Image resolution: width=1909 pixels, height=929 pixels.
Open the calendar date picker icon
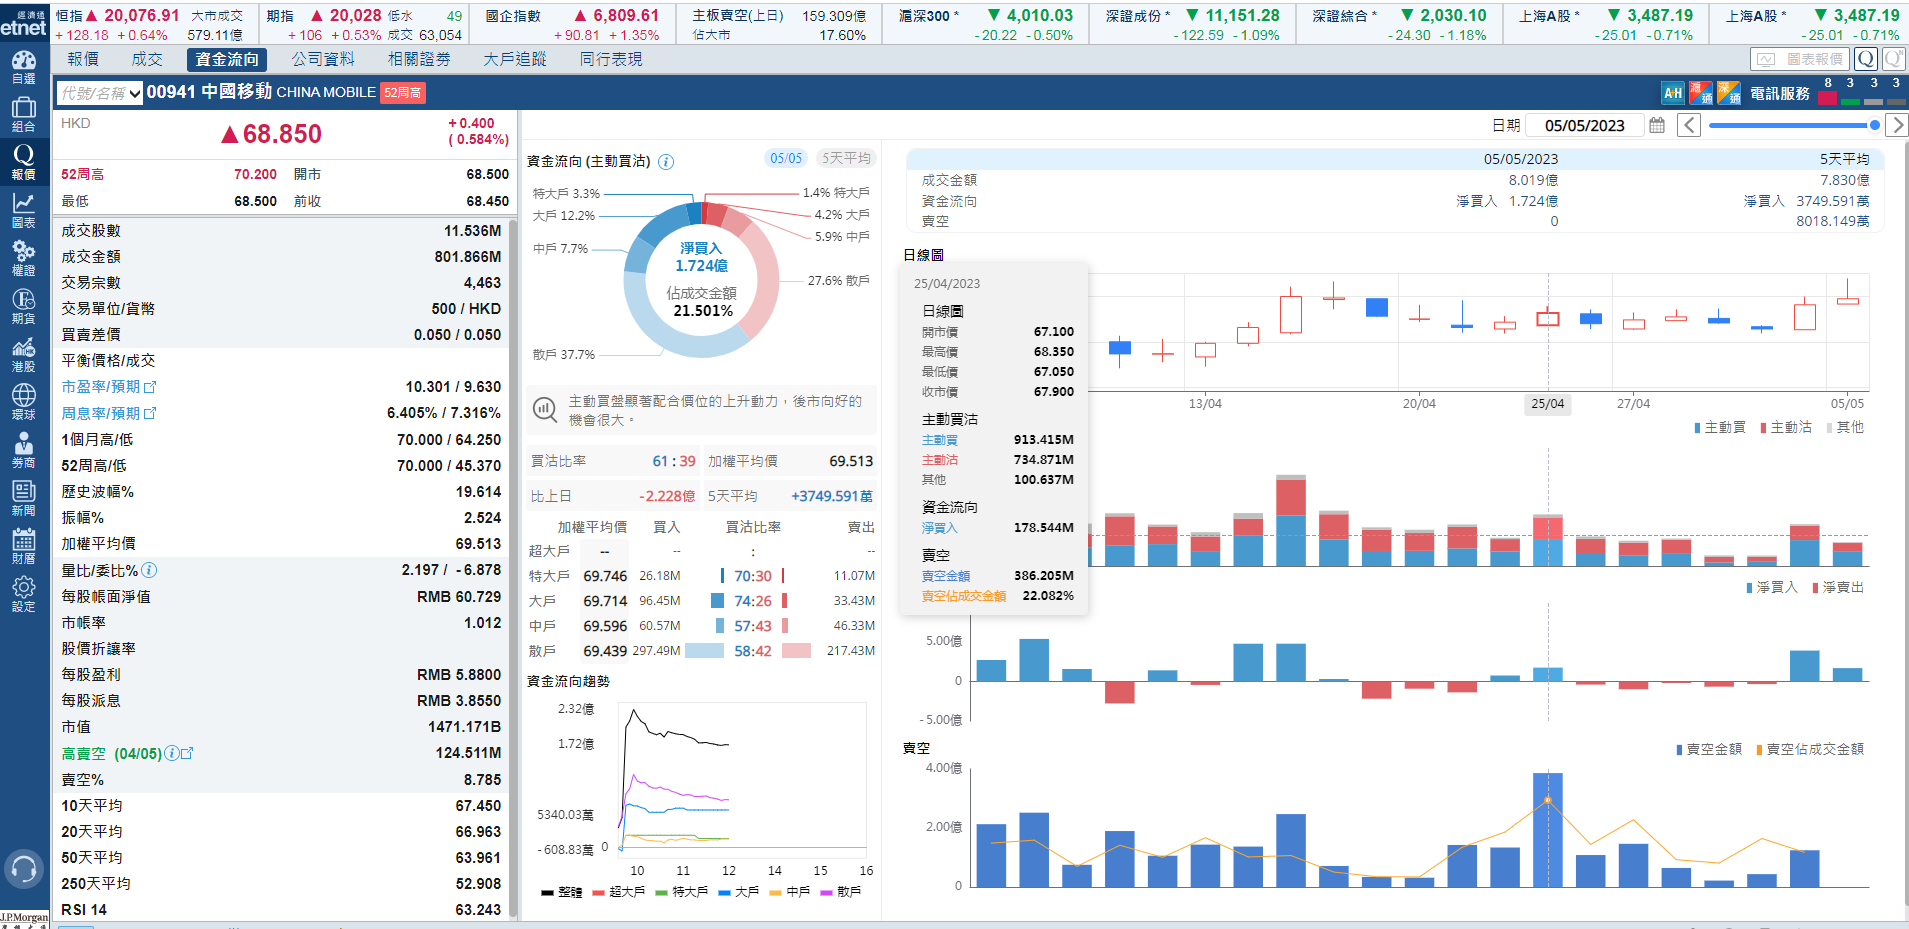(1657, 125)
